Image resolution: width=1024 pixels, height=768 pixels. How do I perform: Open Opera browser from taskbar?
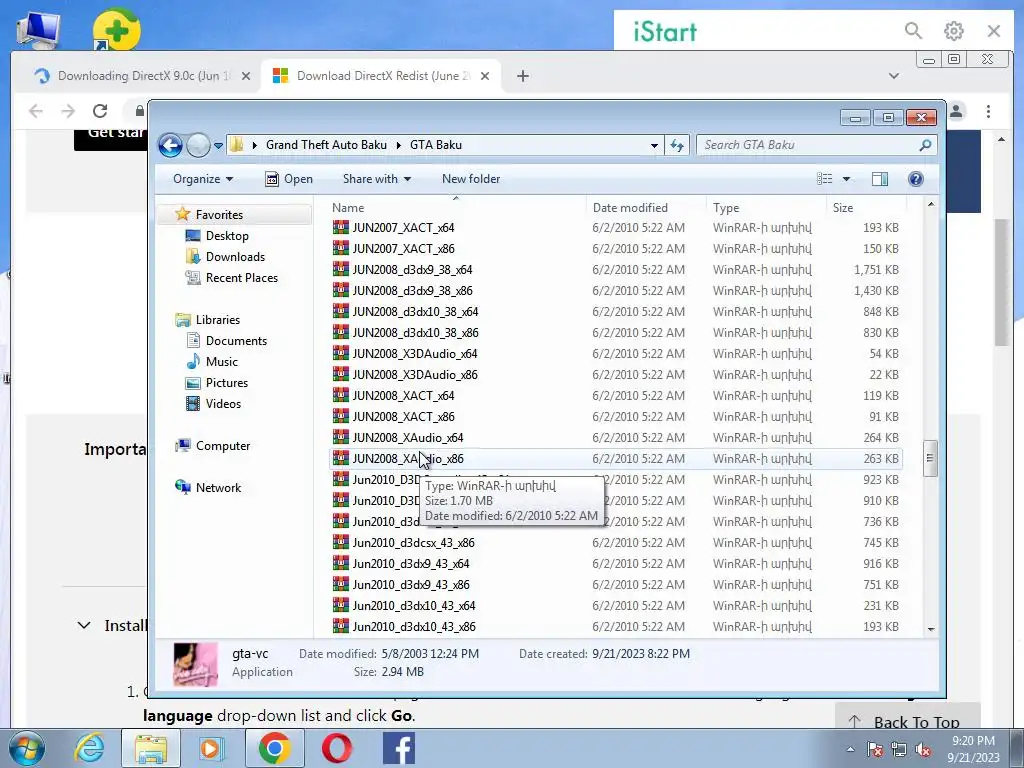336,748
